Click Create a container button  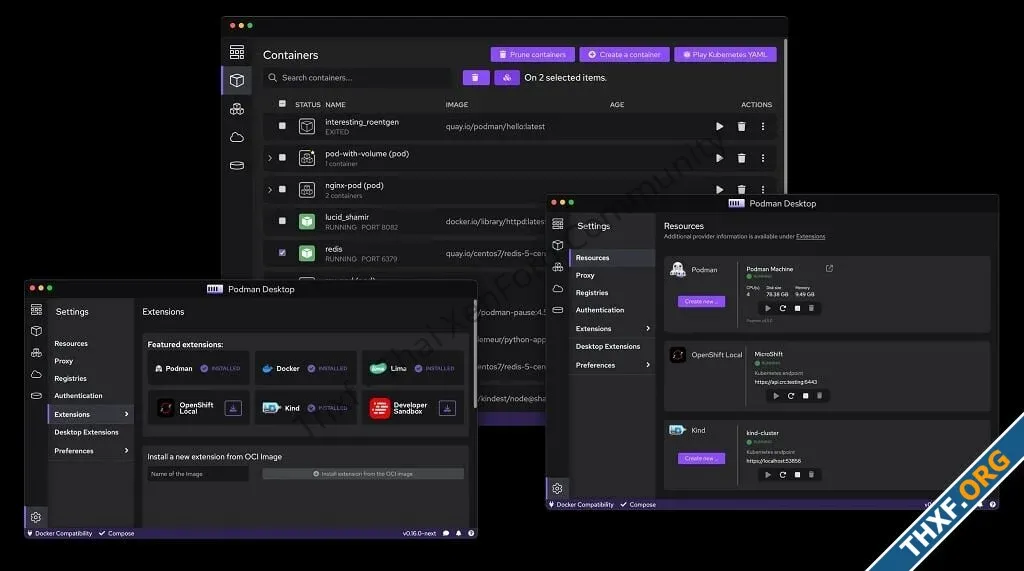coord(624,55)
